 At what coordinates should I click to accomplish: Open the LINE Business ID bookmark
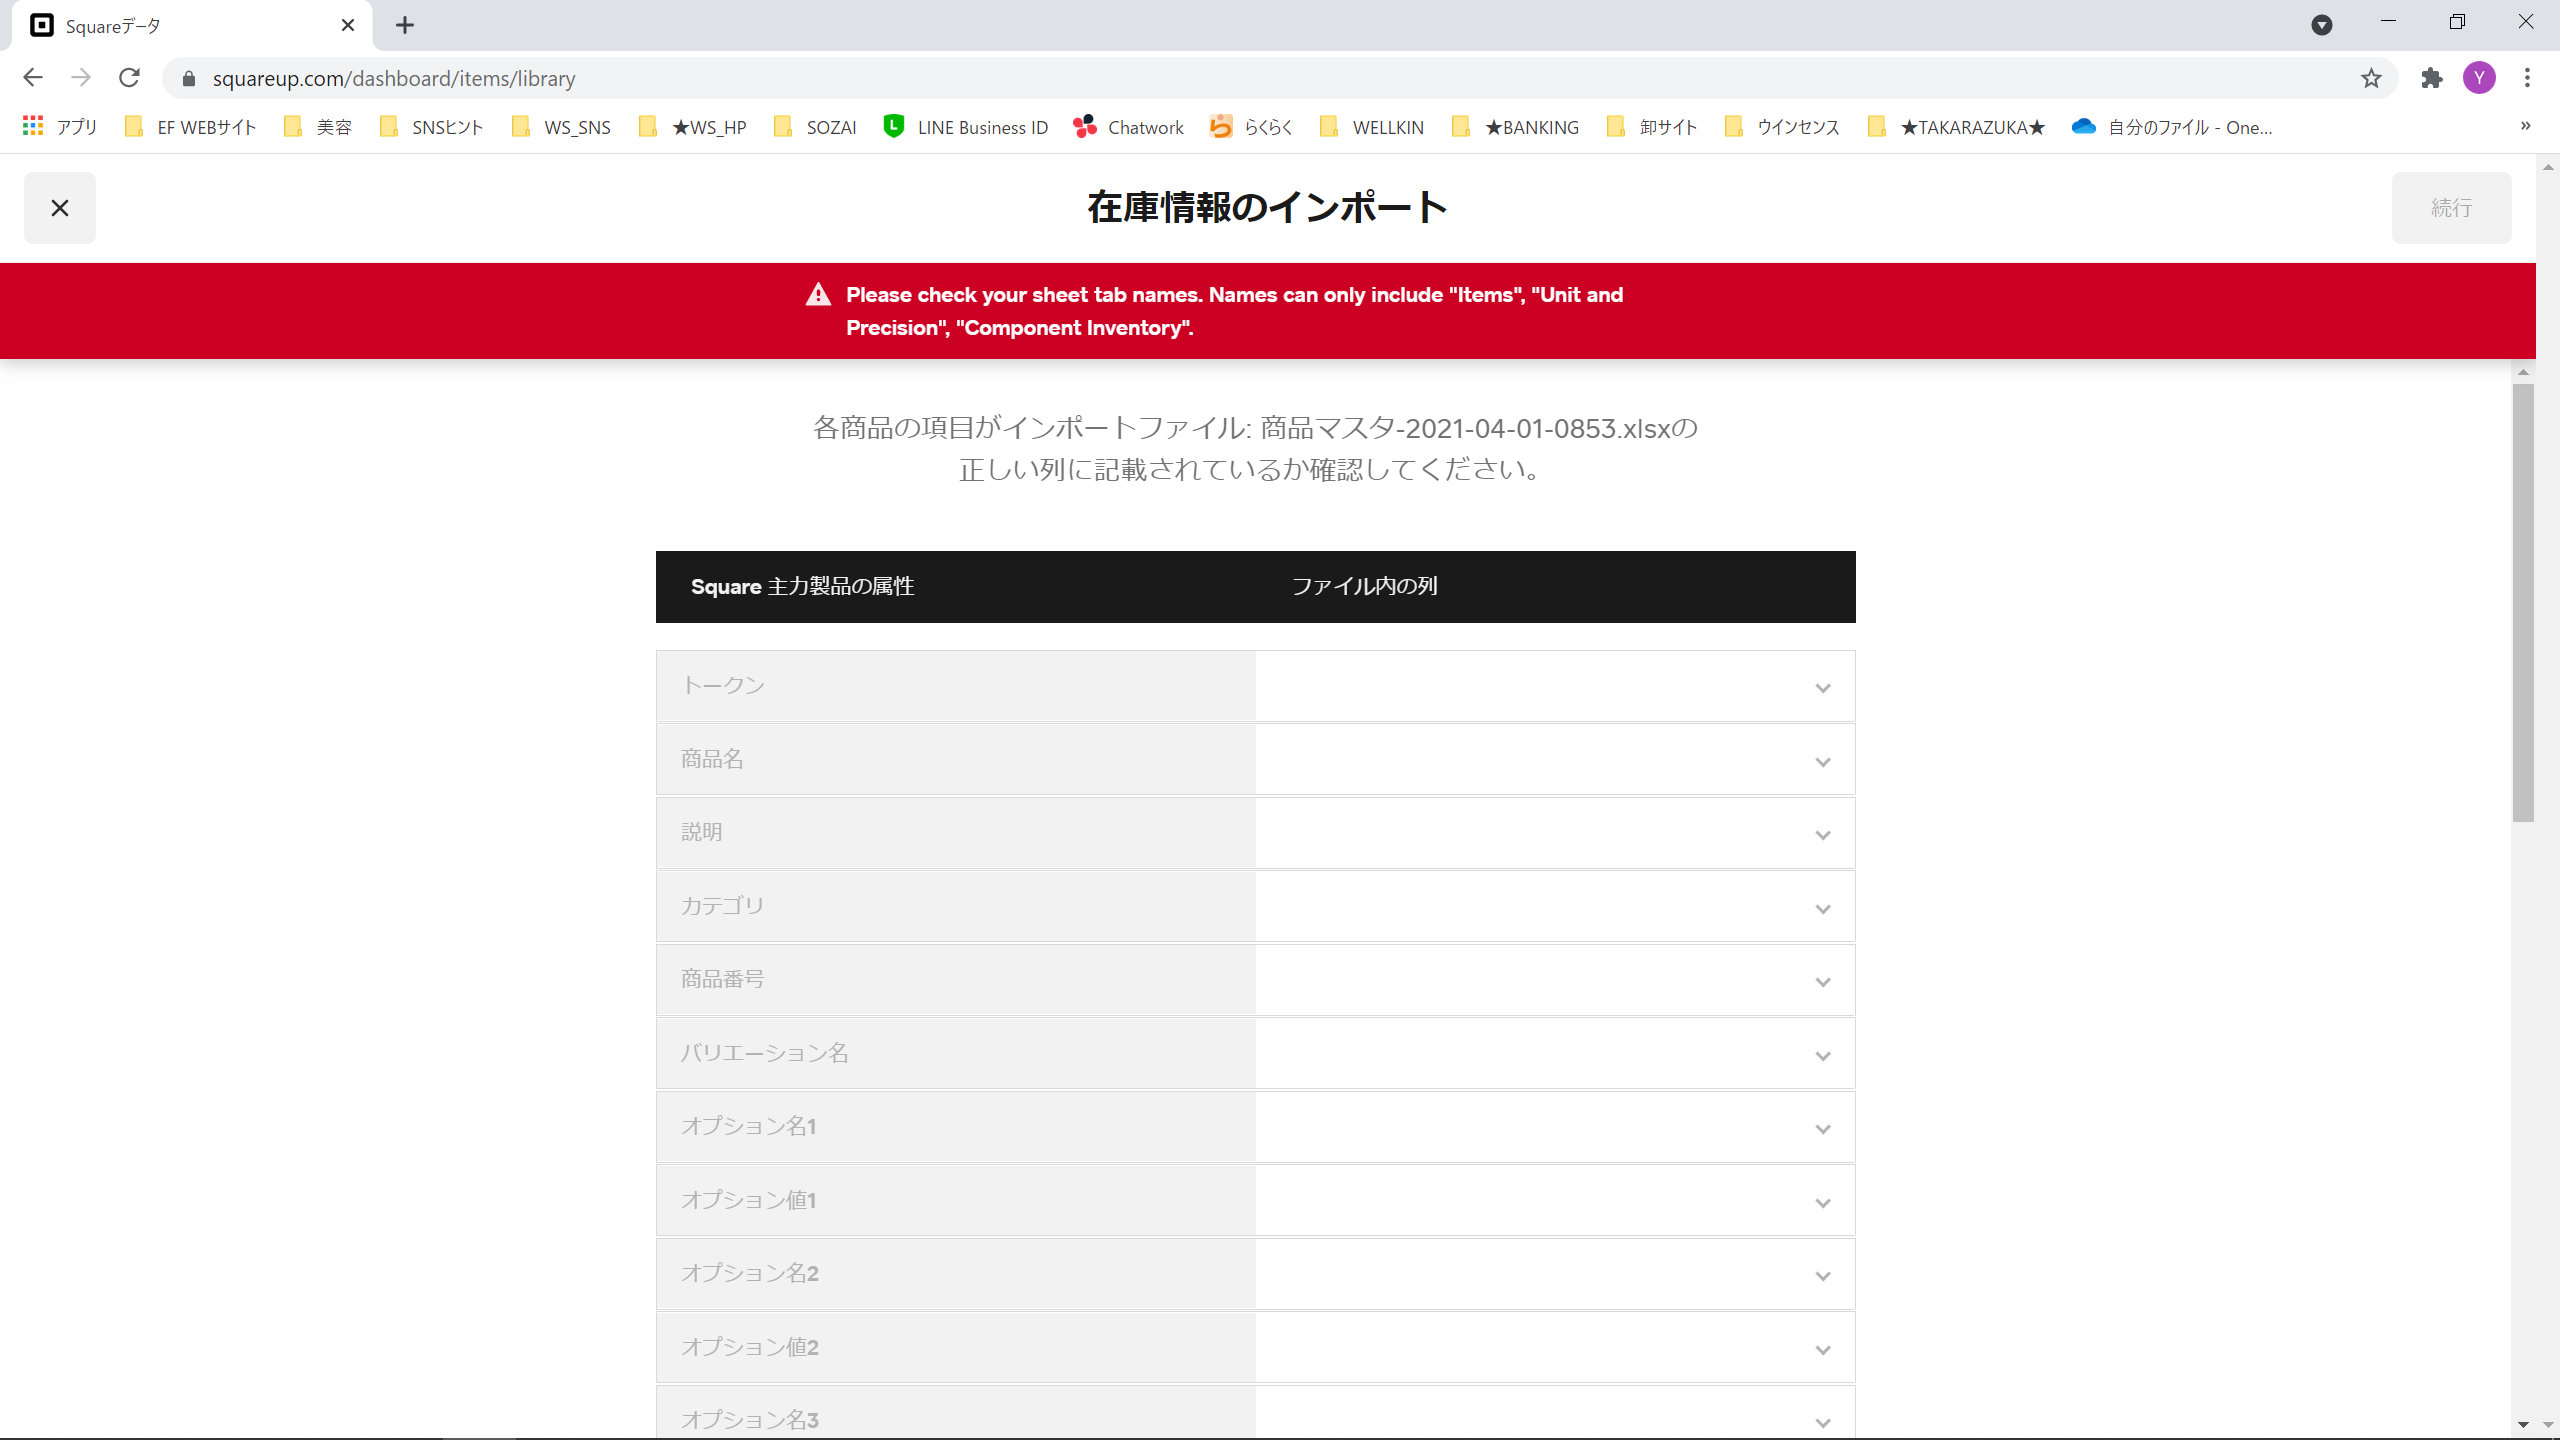[966, 127]
